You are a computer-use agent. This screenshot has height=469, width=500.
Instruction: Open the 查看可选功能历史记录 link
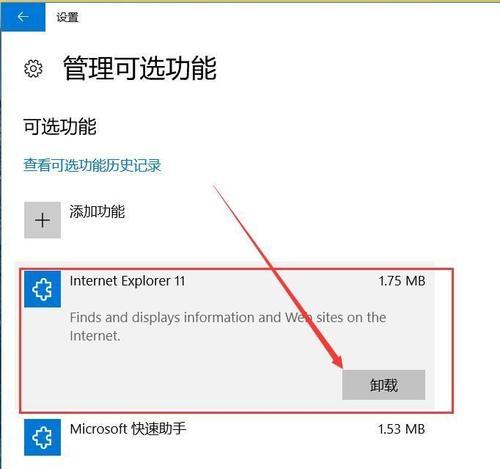click(92, 165)
